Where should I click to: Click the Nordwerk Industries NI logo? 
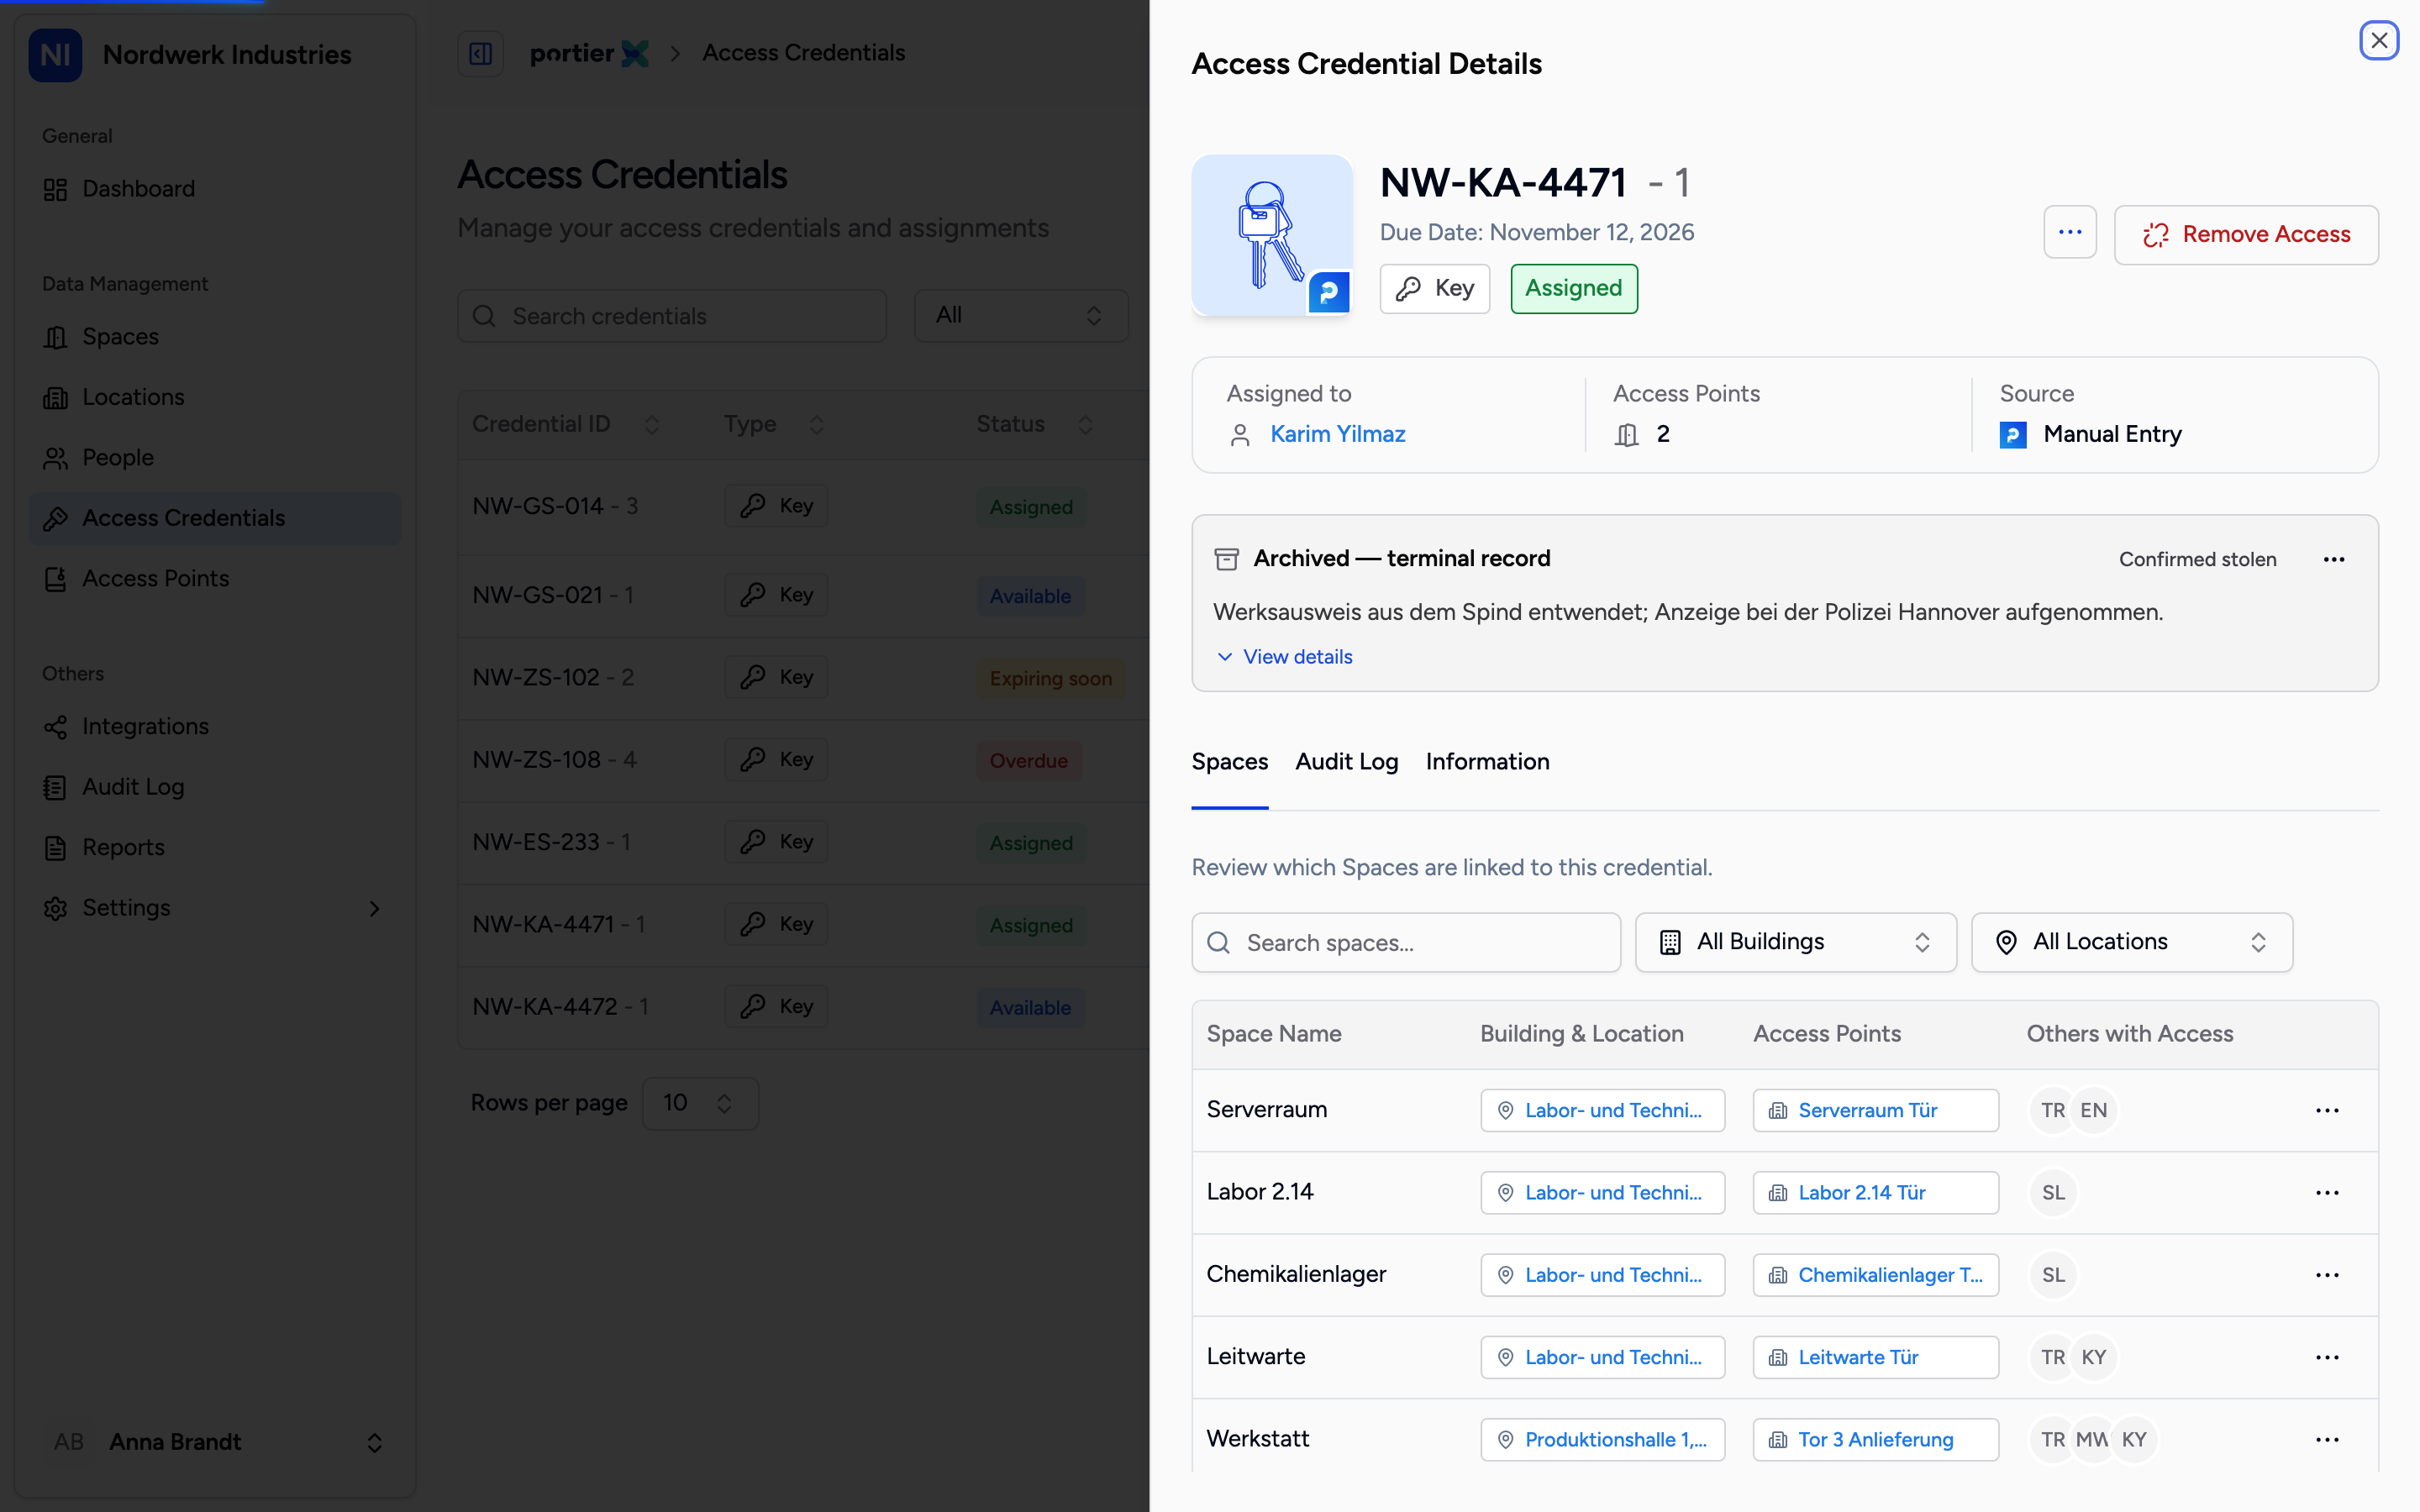tap(55, 55)
